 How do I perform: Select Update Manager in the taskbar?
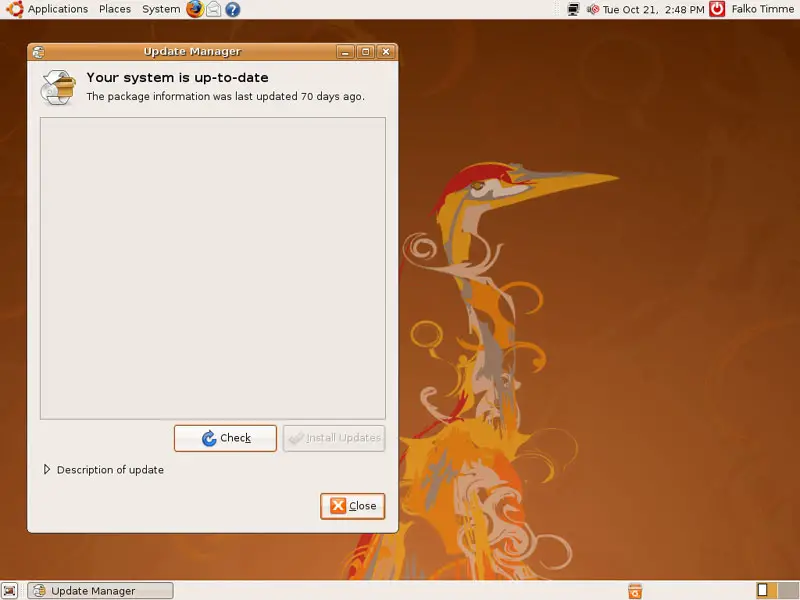(x=101, y=591)
